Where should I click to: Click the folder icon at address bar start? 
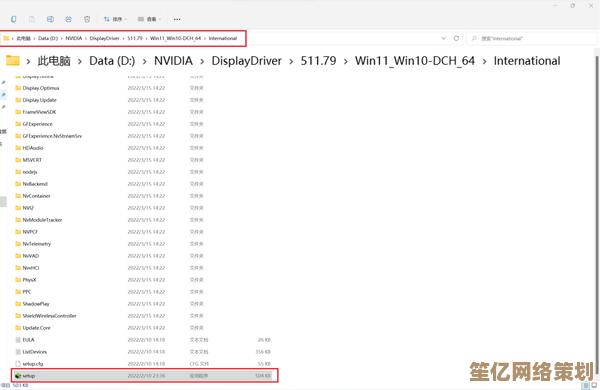6,38
